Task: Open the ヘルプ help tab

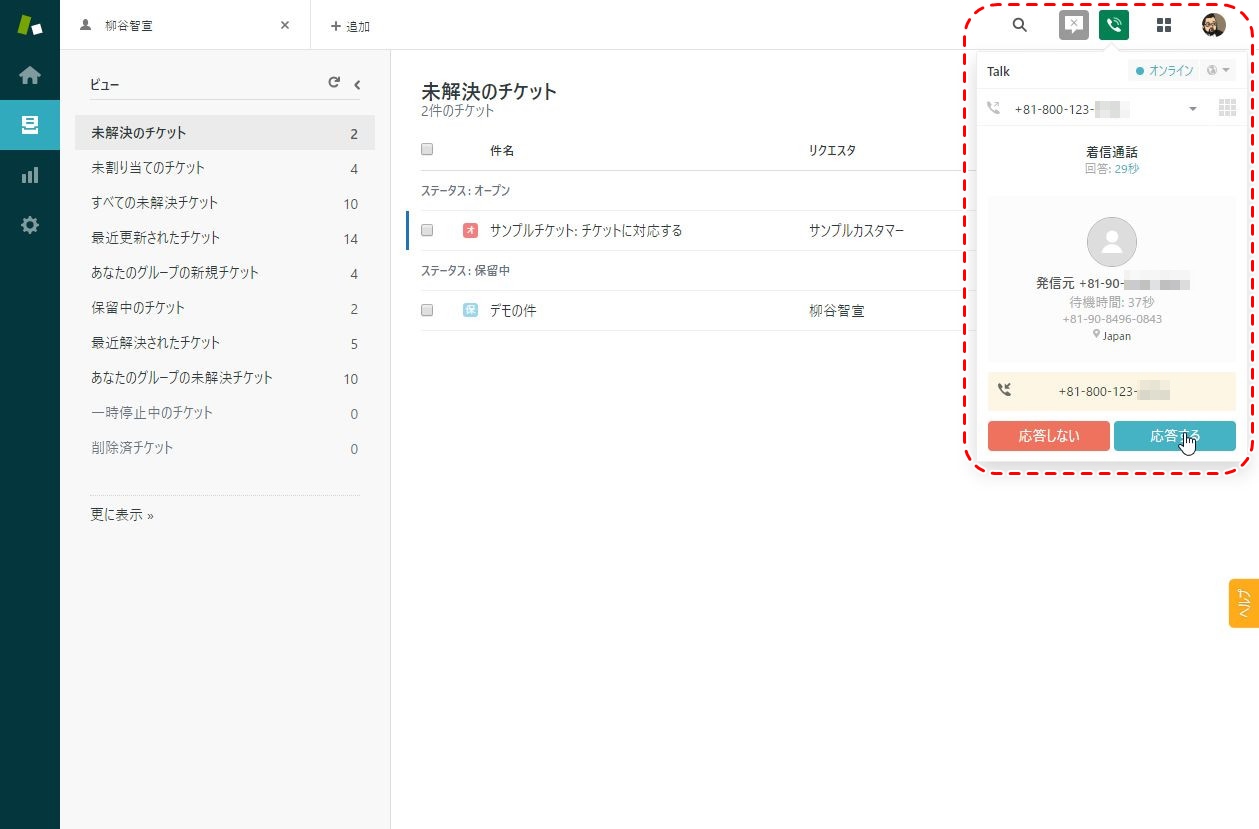Action: coord(1244,603)
